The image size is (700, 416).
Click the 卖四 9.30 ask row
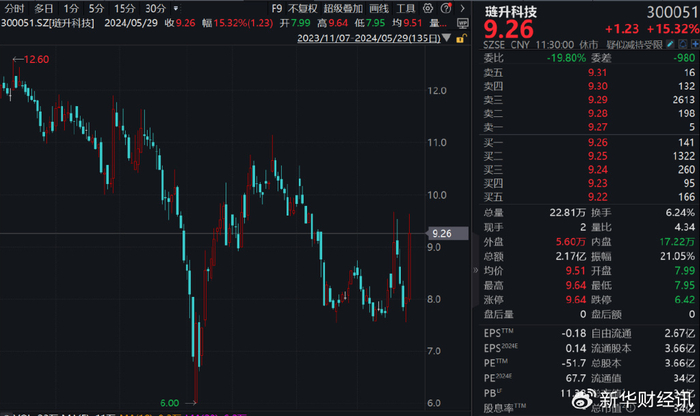pos(589,86)
